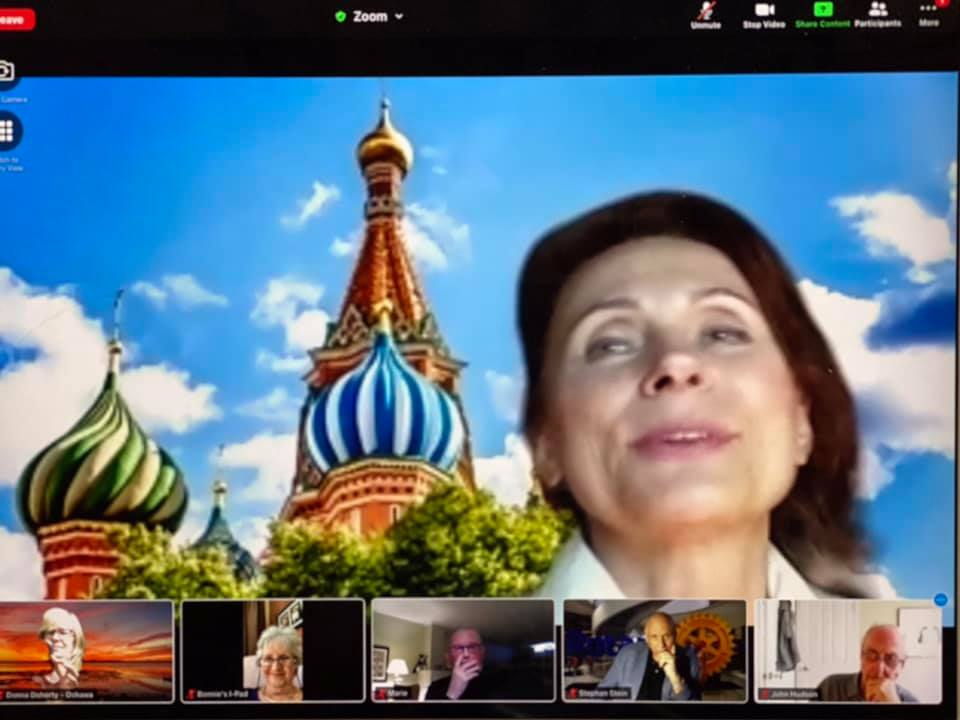Open the green Share Content icon
This screenshot has width=960, height=720.
(822, 14)
